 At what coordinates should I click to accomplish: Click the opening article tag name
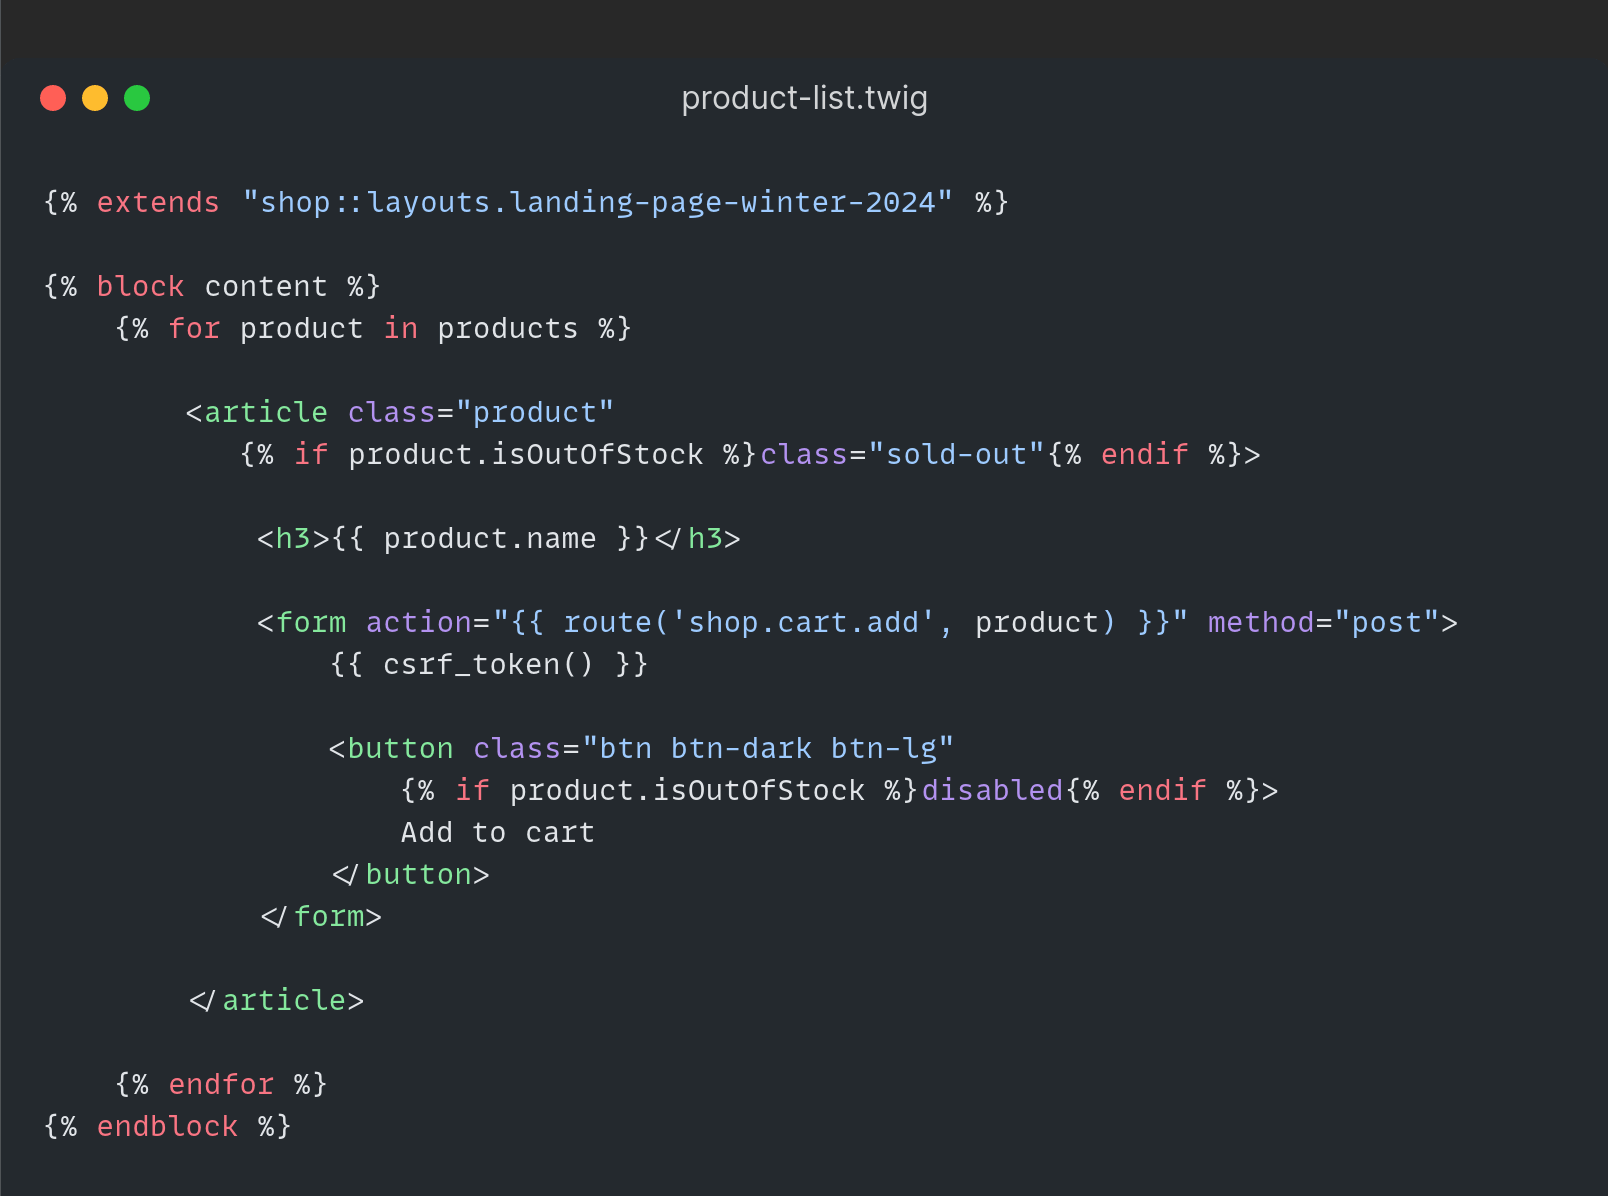266,412
